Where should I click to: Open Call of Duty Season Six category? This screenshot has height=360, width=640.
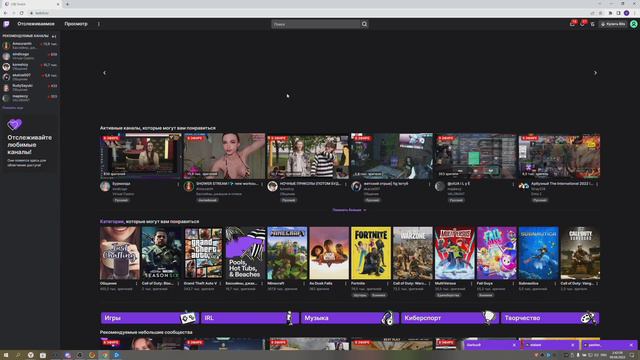tap(162, 253)
